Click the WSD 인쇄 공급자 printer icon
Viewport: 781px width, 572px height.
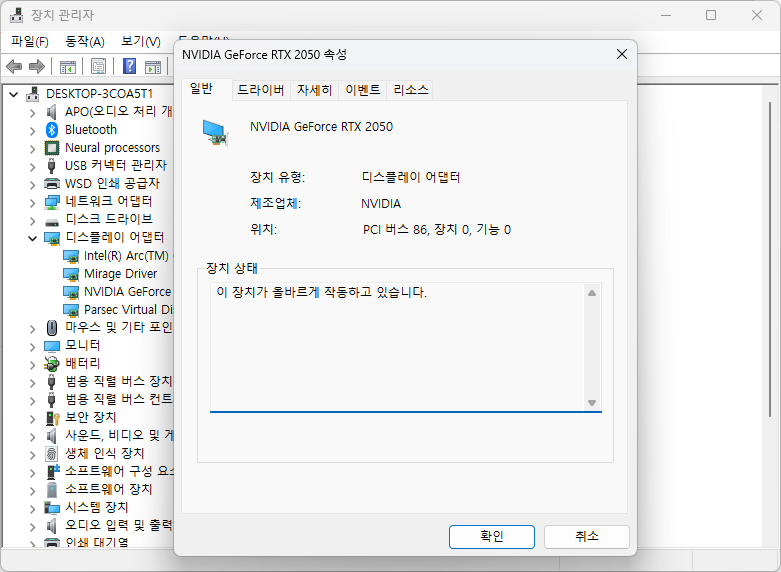[52, 183]
